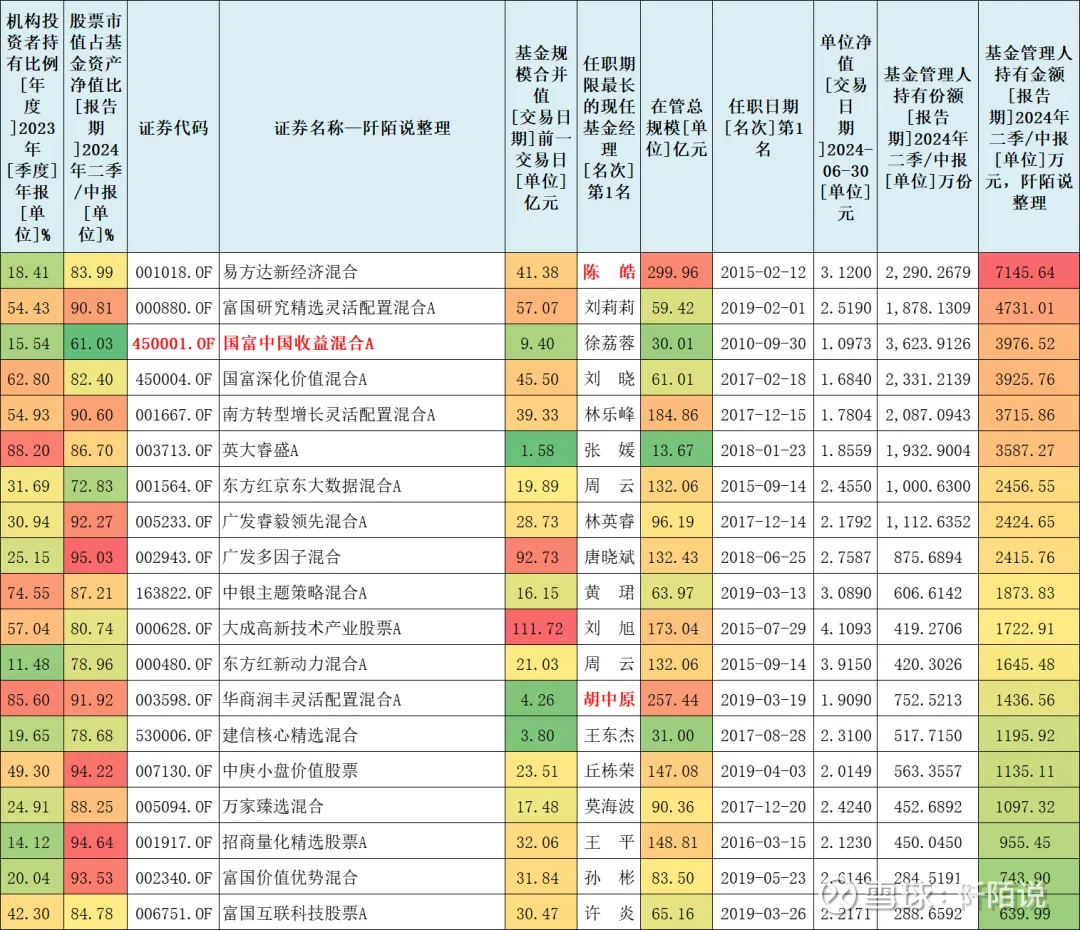This screenshot has height=930, width=1080.
Task: Click security code 163822.OF
Action: [x=174, y=593]
